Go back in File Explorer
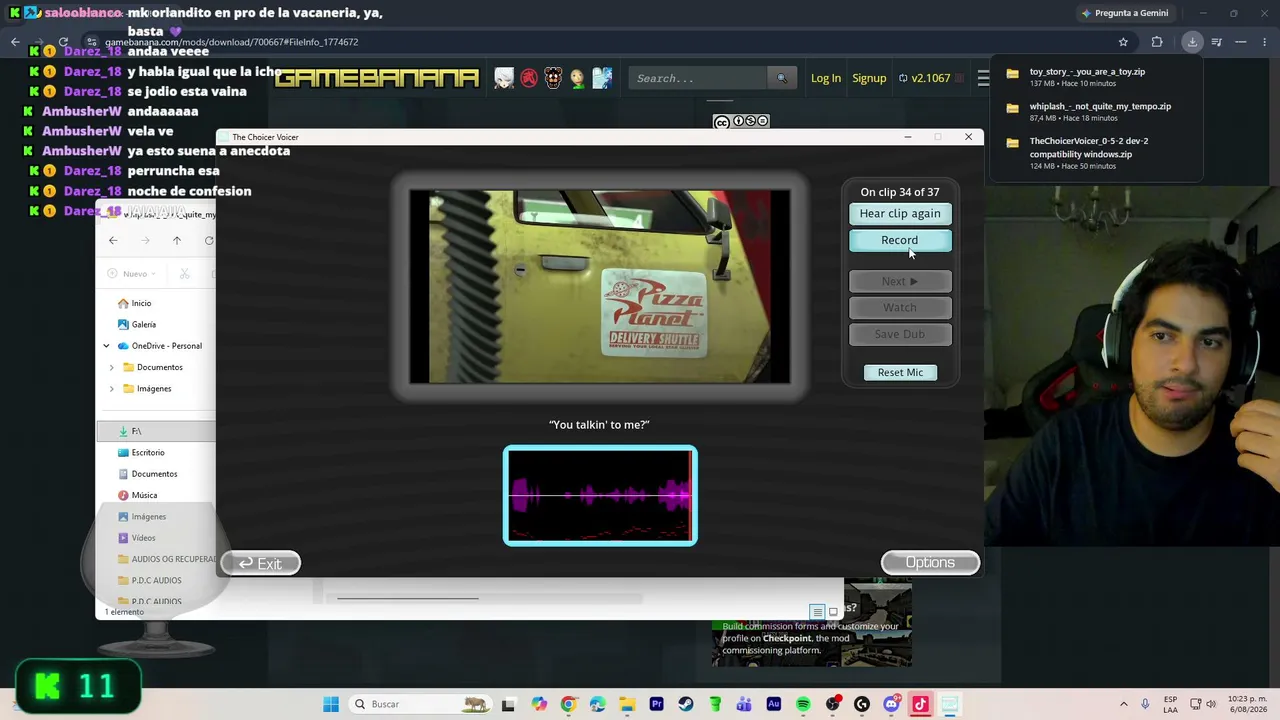Viewport: 1280px width, 720px height. point(113,240)
